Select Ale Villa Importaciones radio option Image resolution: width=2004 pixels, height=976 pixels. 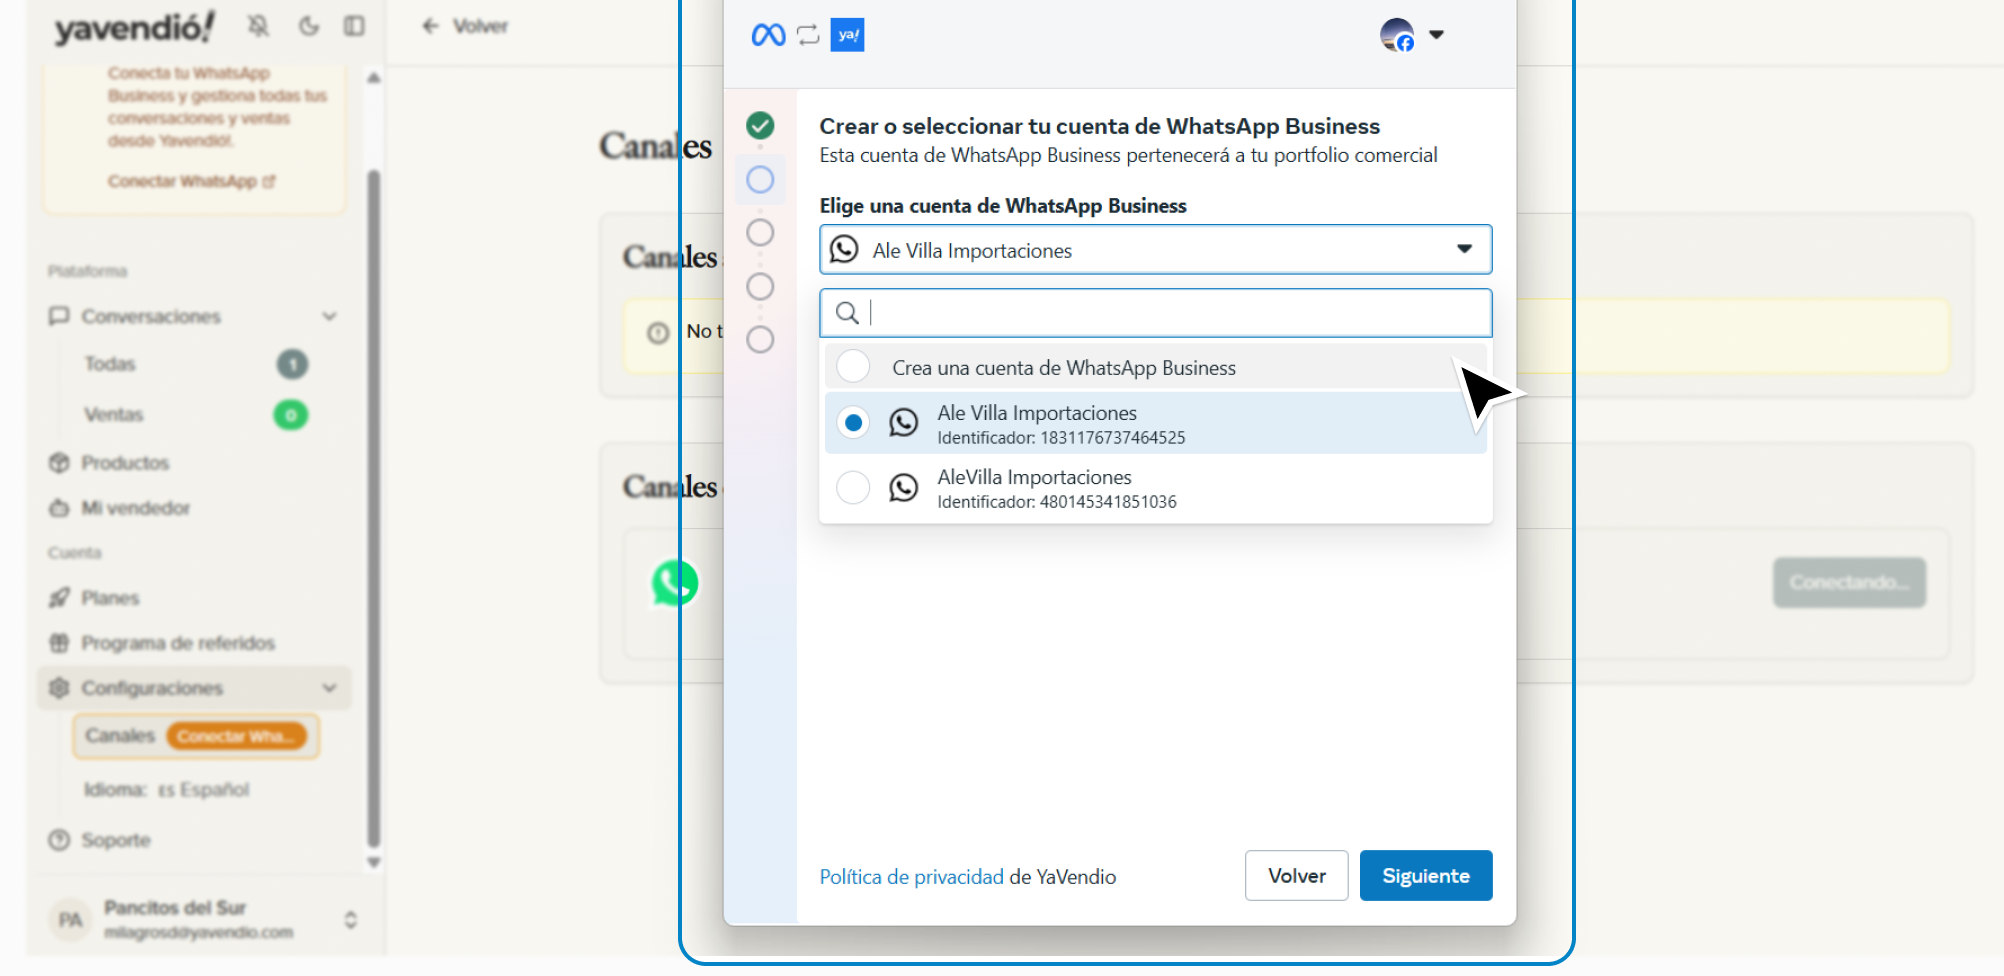tap(853, 423)
